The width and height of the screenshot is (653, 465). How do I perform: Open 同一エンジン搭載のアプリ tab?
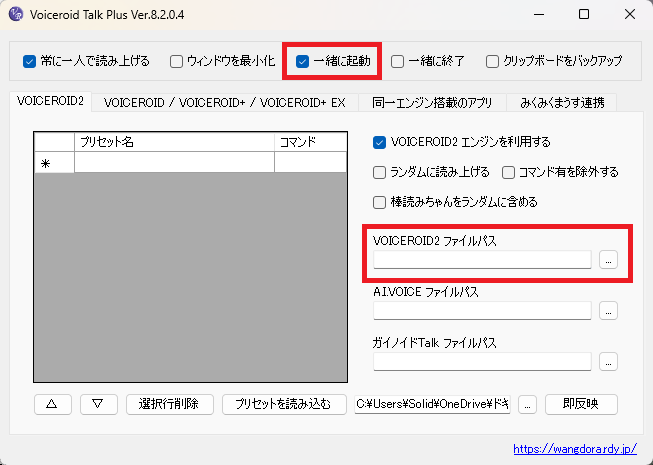click(x=432, y=103)
